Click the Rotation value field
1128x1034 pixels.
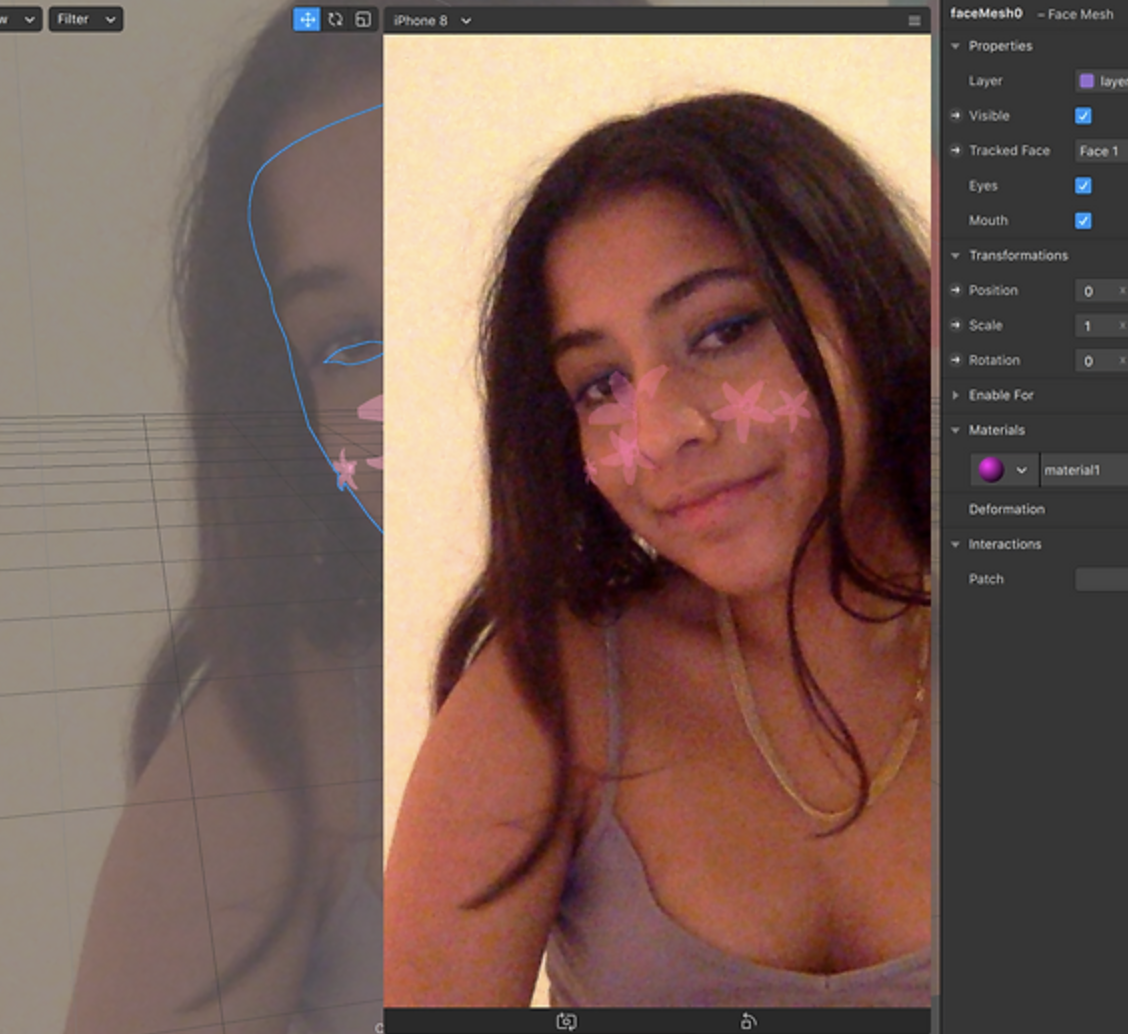pyautogui.click(x=1101, y=360)
